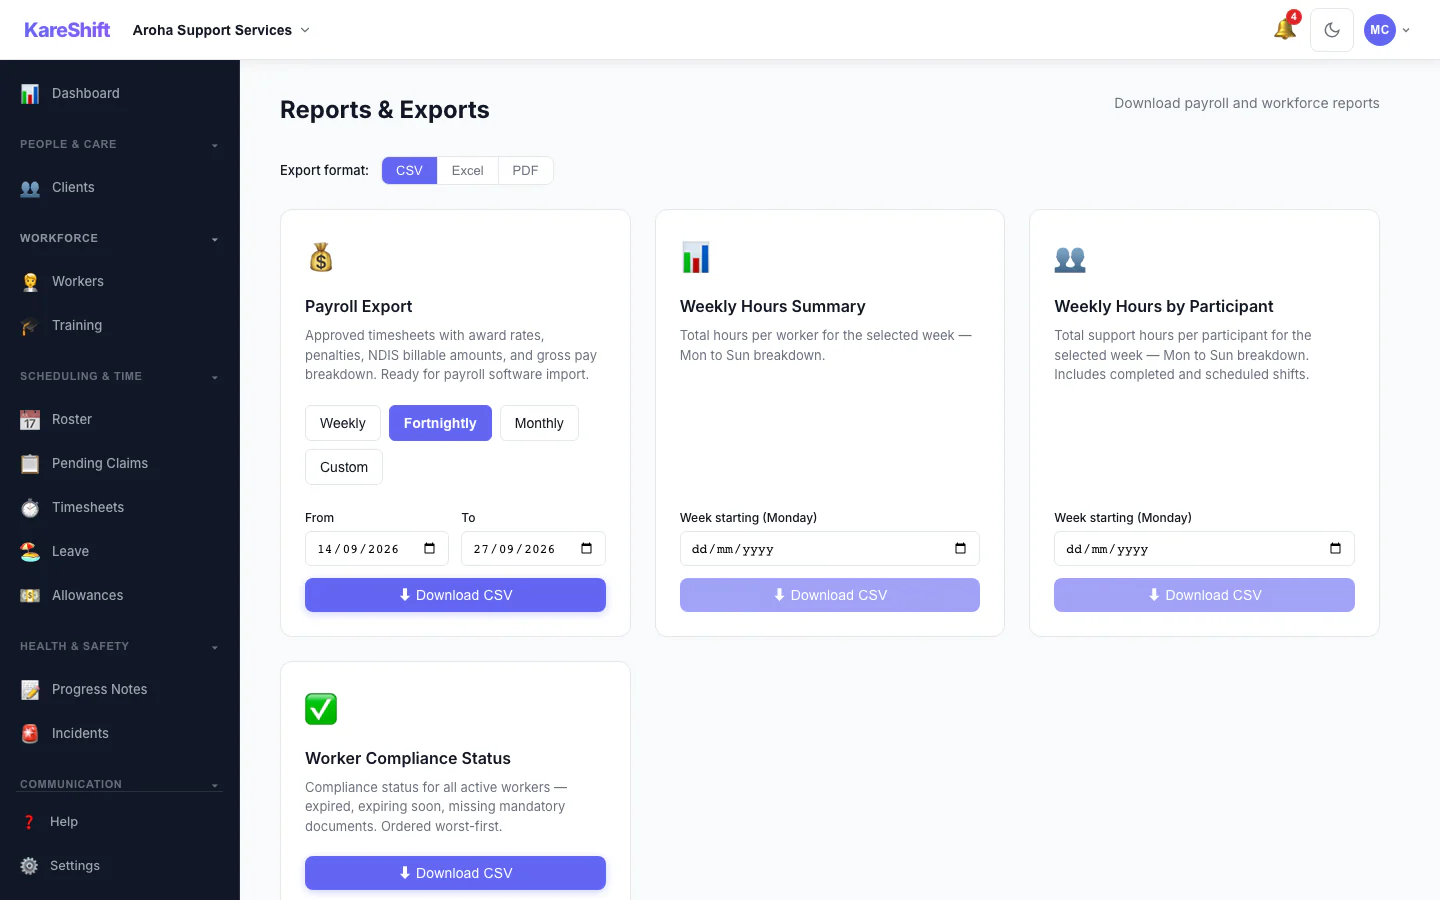Open Timesheets page from sidebar
1440x900 pixels.
coord(88,507)
